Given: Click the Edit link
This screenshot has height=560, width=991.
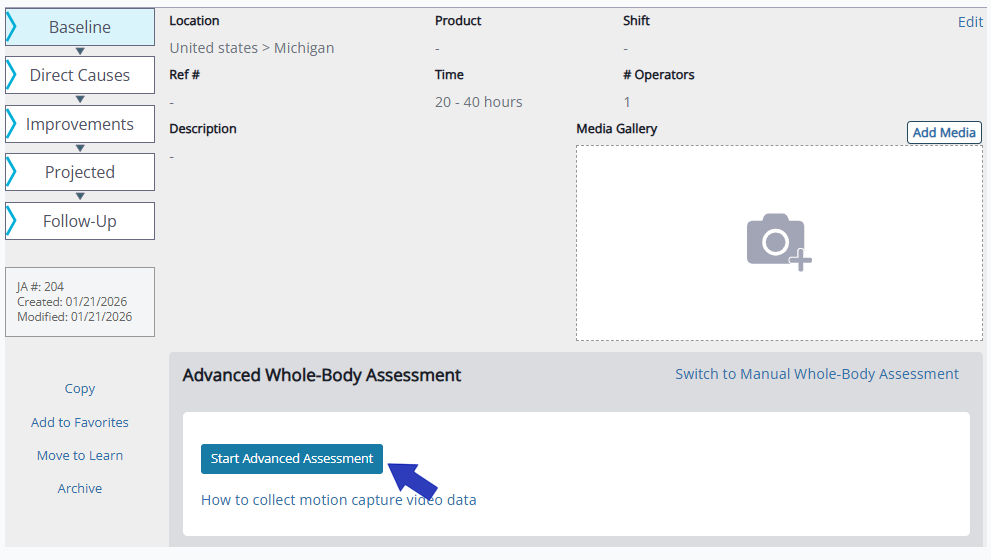Looking at the screenshot, I should 969,22.
